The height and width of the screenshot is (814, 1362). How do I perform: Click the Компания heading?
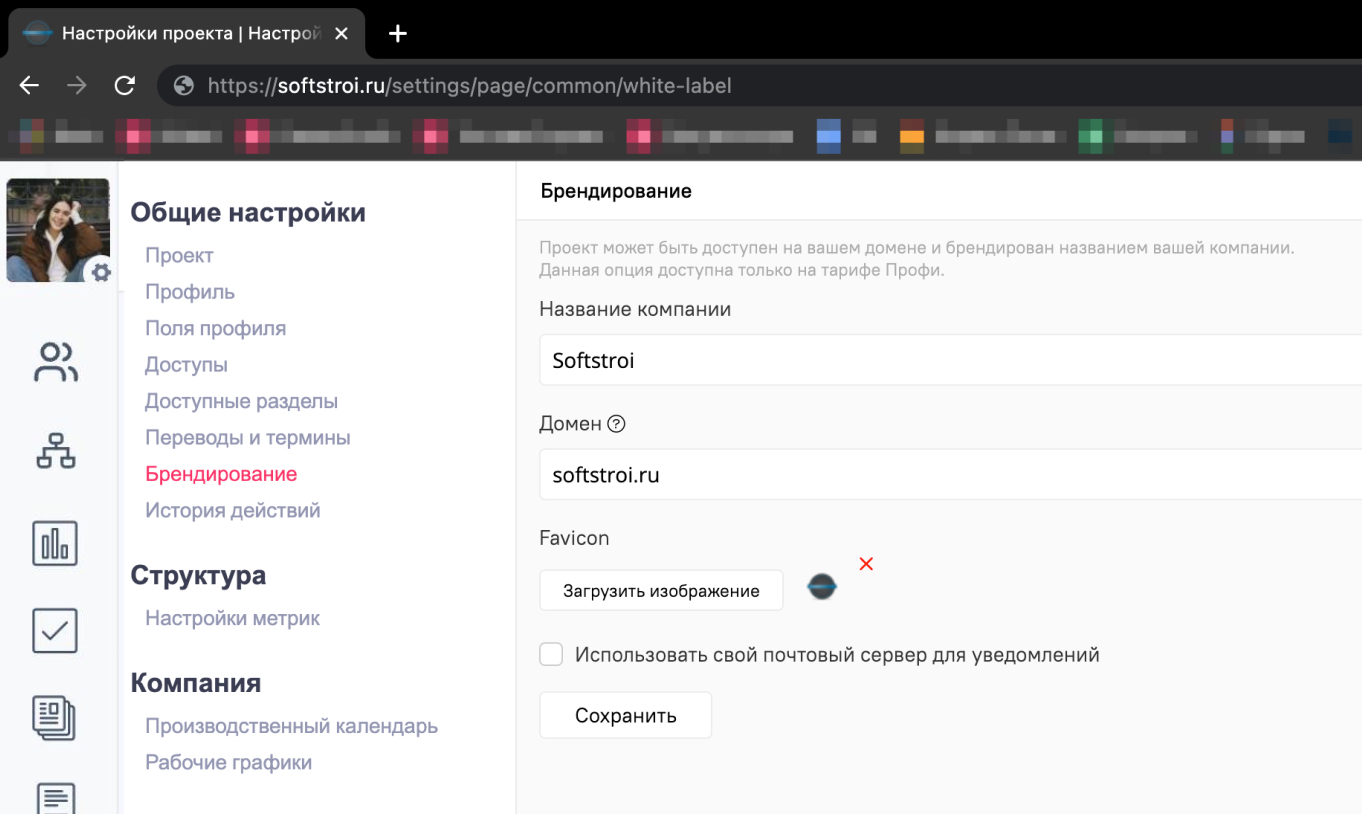(196, 683)
